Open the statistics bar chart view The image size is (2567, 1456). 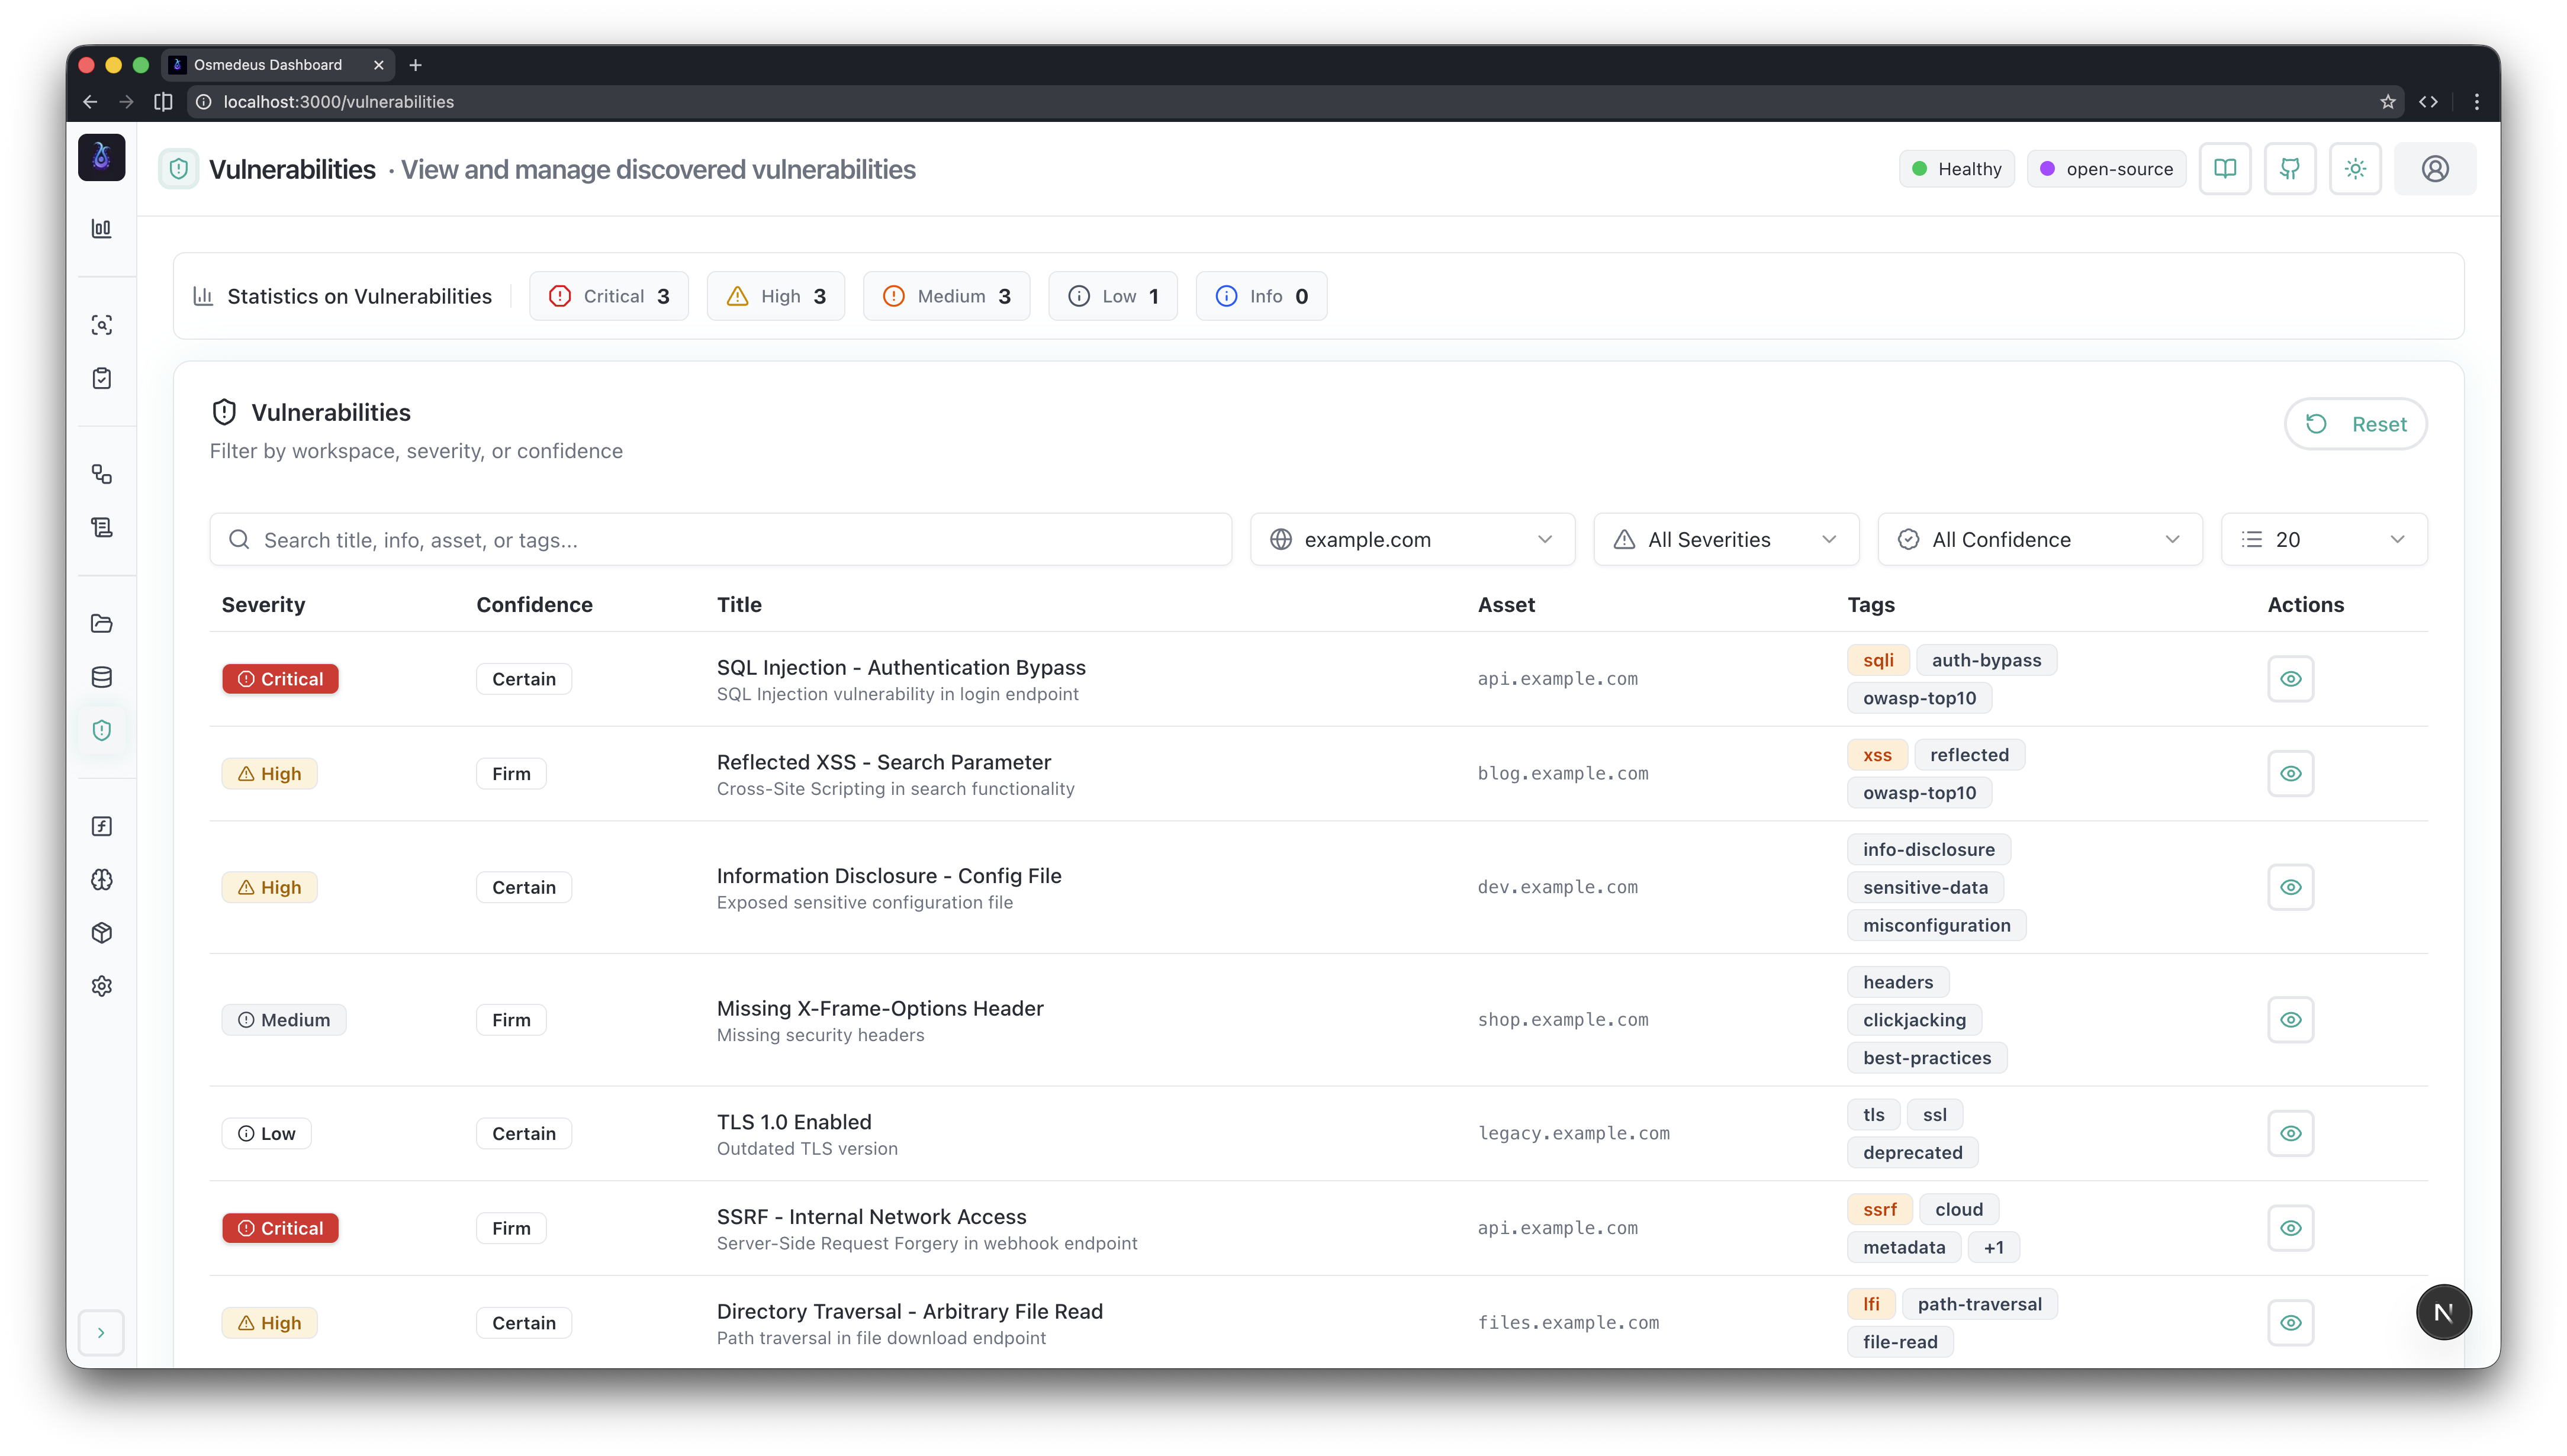(x=102, y=228)
